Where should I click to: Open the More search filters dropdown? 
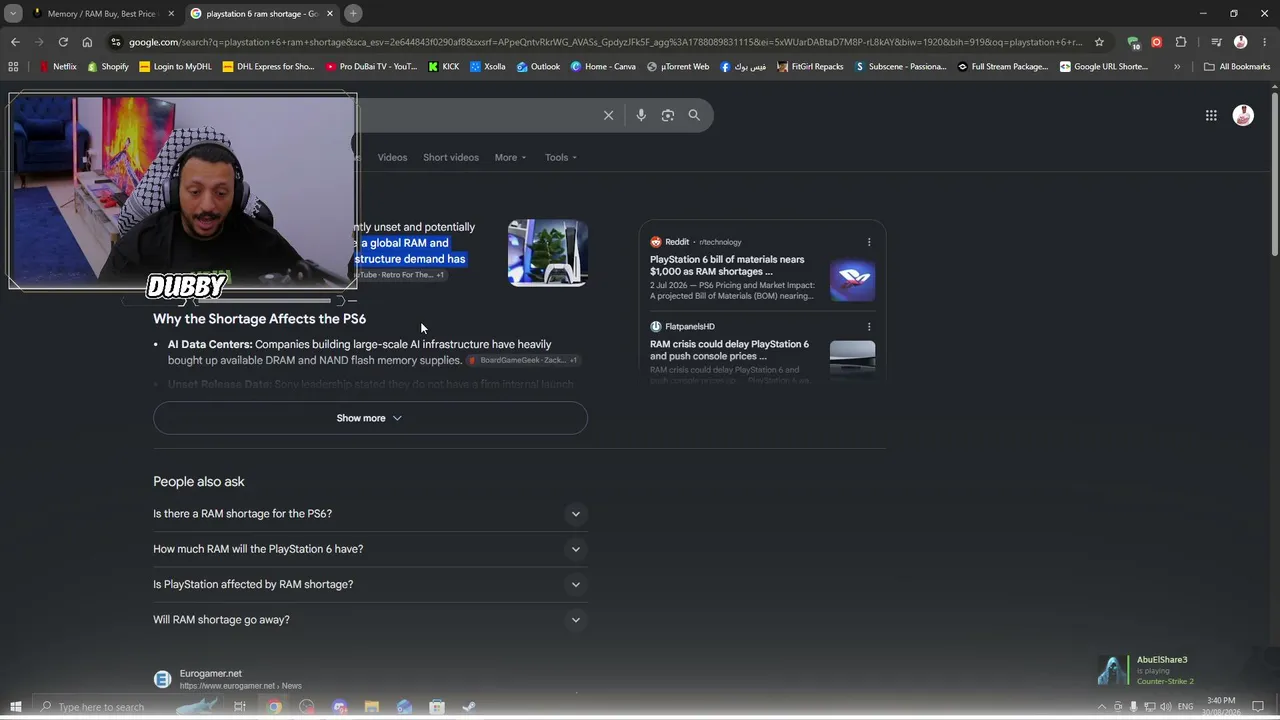coord(510,157)
